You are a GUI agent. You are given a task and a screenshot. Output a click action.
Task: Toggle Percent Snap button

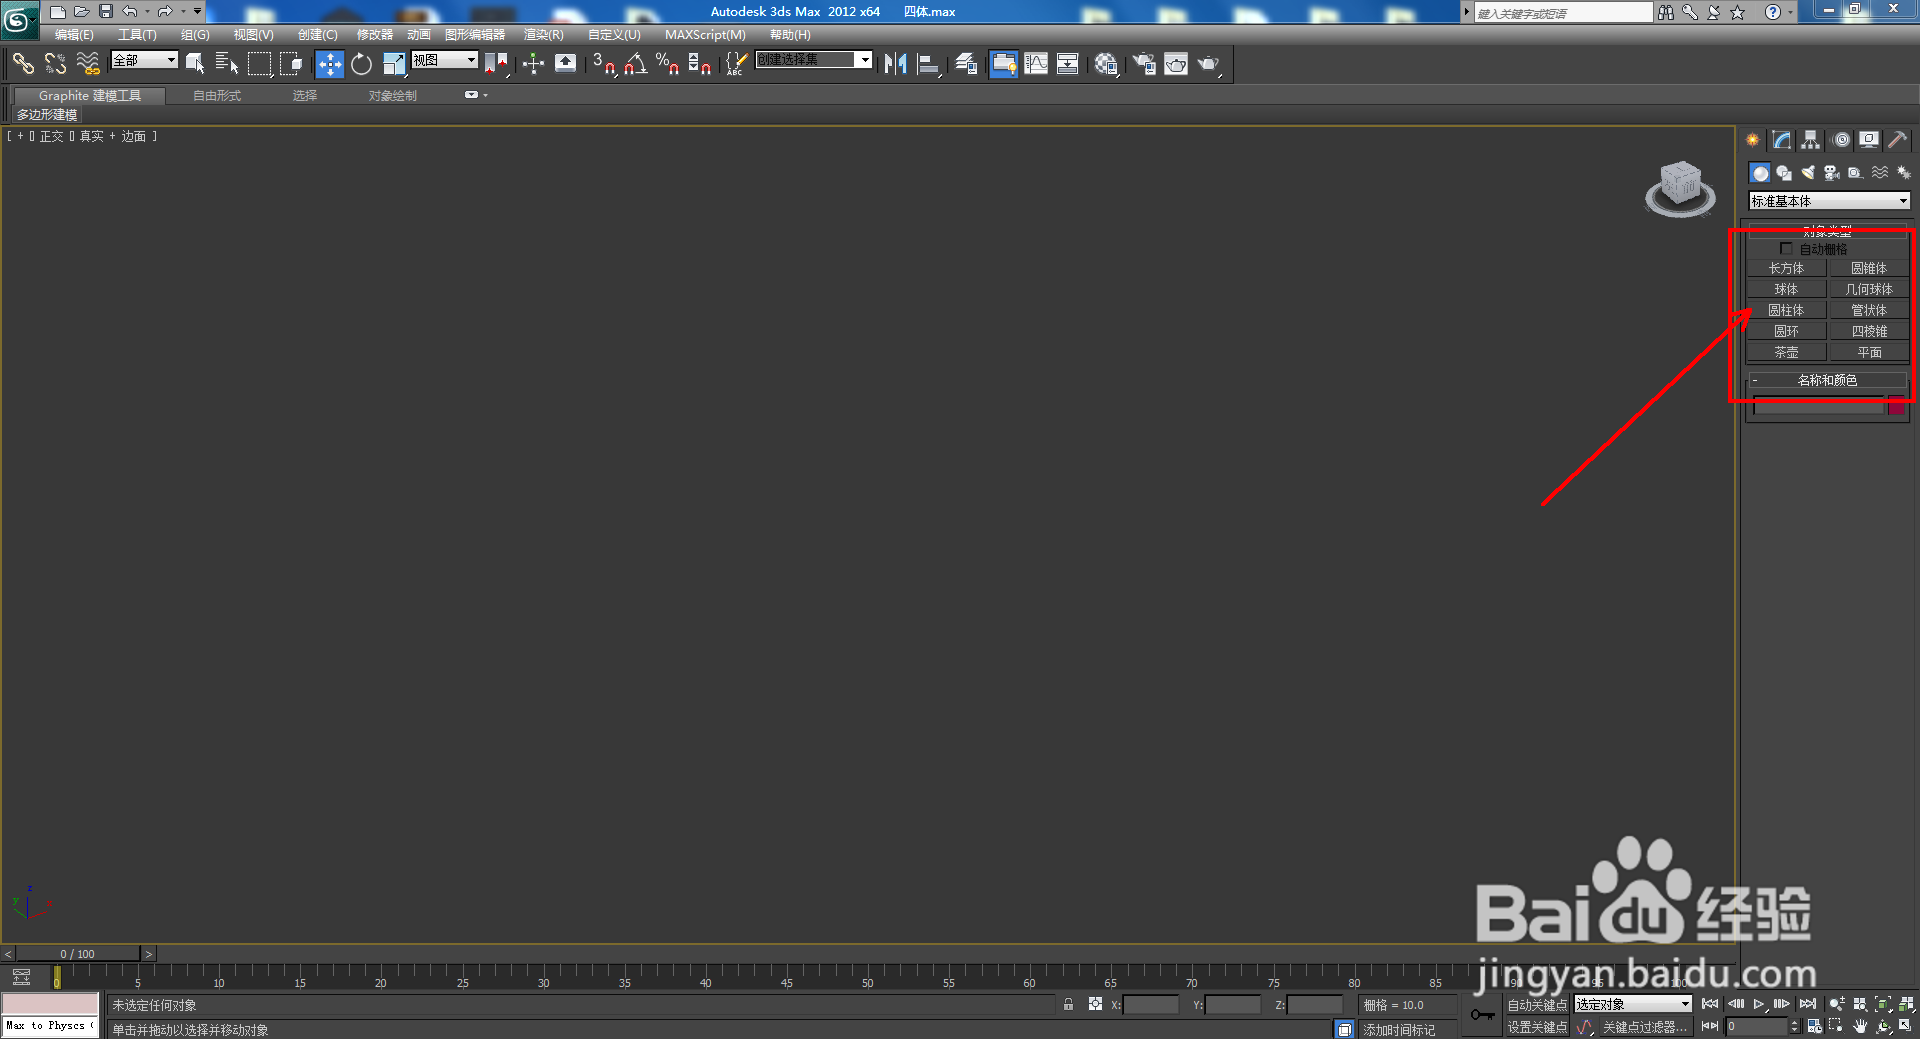[x=668, y=64]
